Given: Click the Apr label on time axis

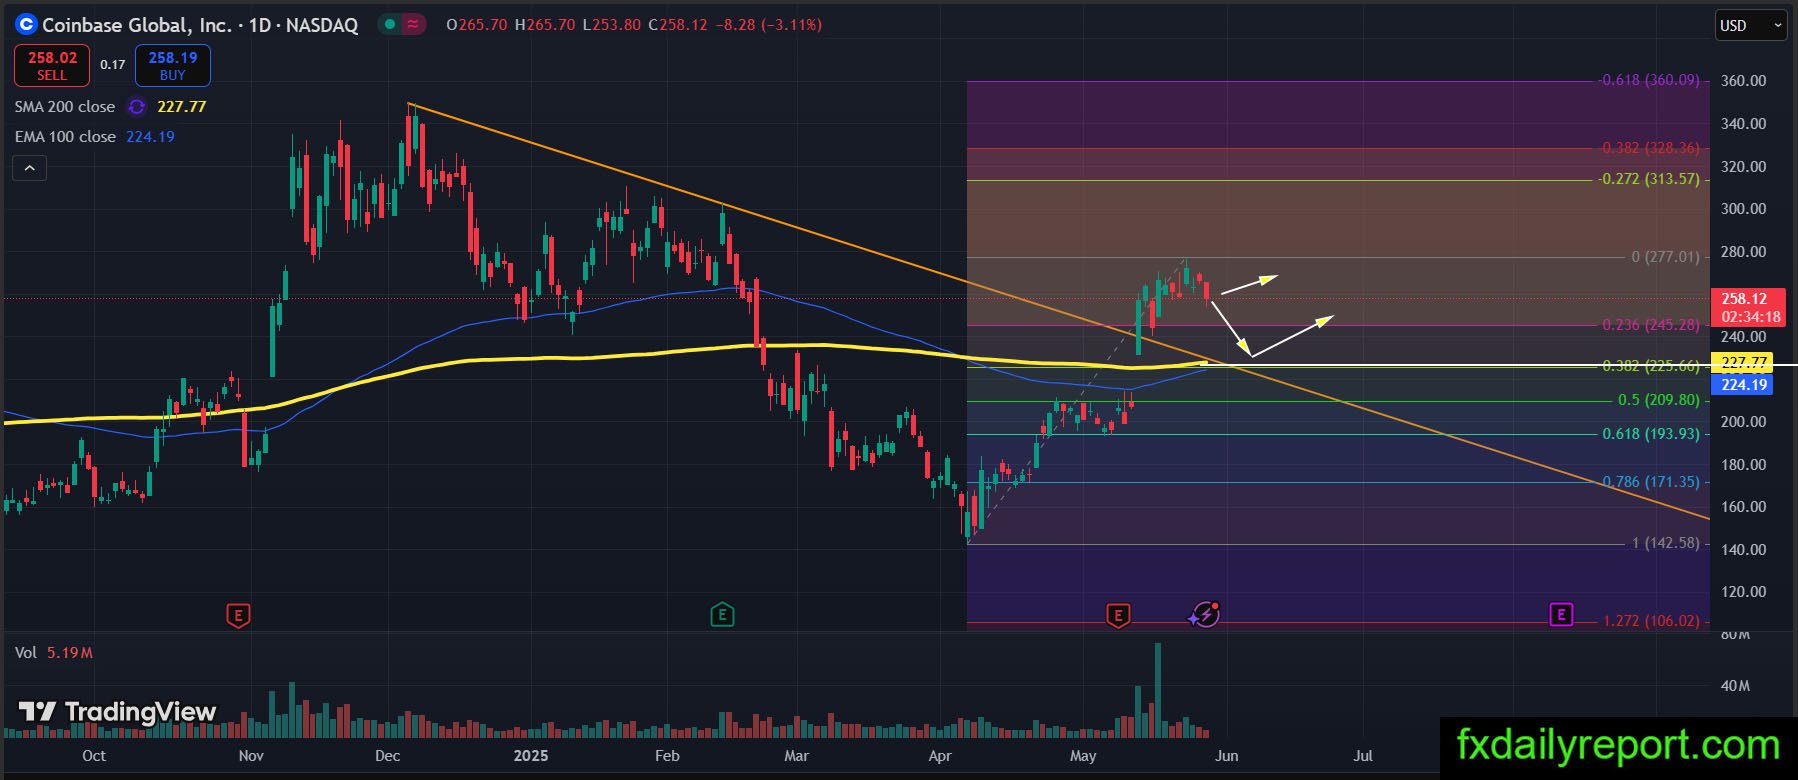Looking at the screenshot, I should click(x=940, y=756).
